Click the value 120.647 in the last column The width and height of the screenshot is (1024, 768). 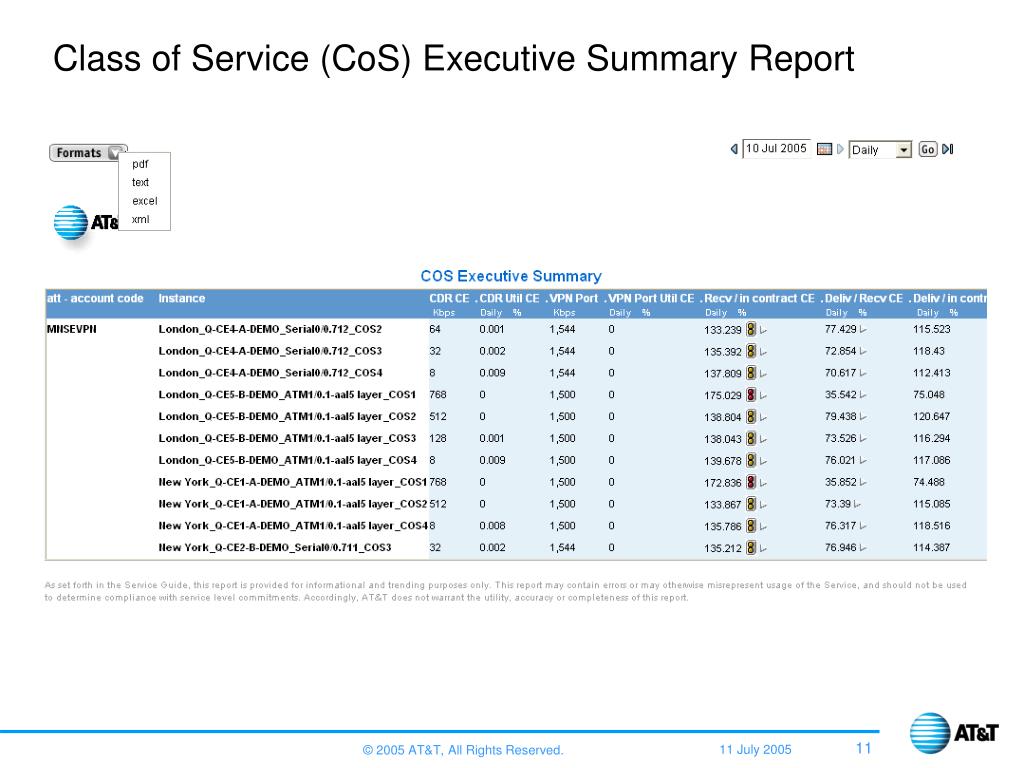[931, 417]
